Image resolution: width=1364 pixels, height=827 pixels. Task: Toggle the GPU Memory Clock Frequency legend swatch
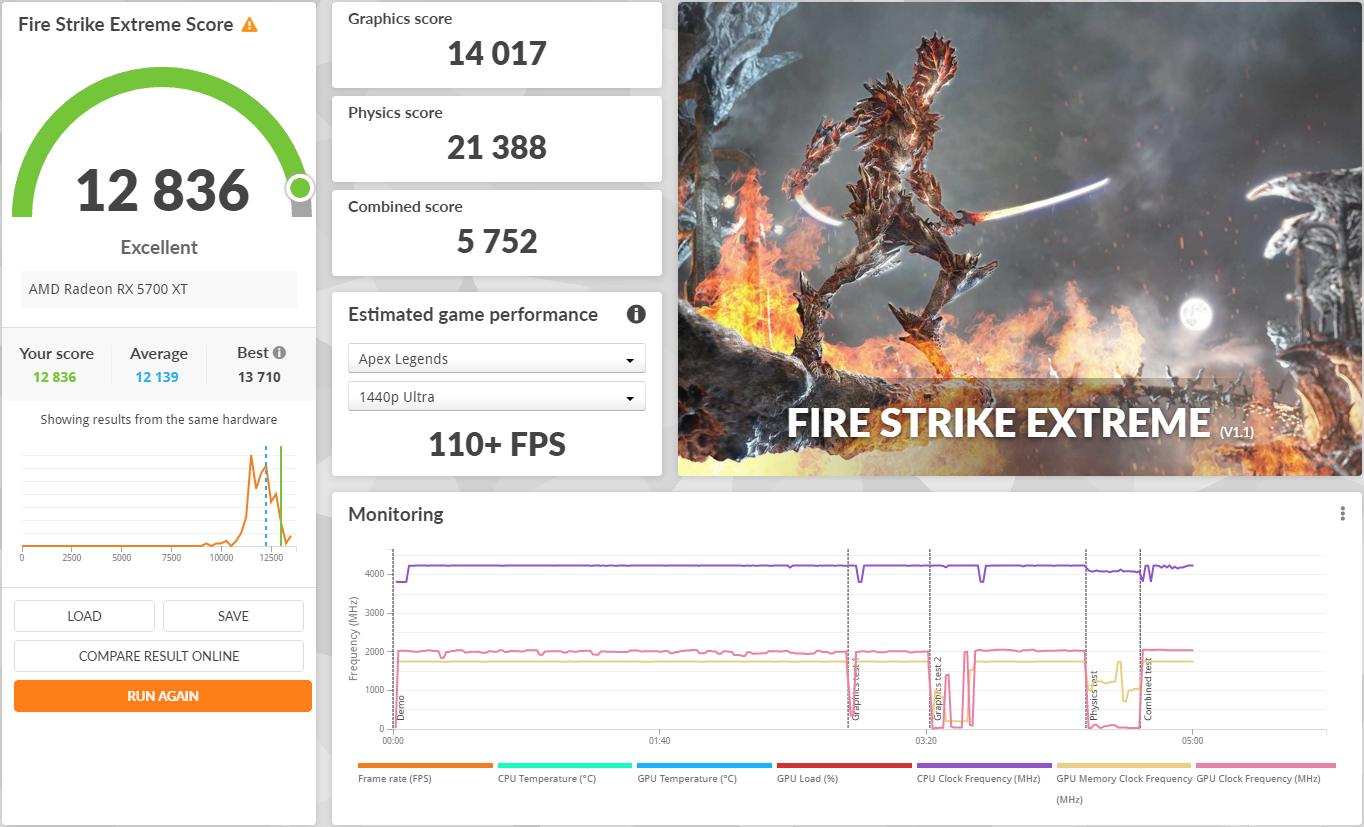coord(1124,765)
